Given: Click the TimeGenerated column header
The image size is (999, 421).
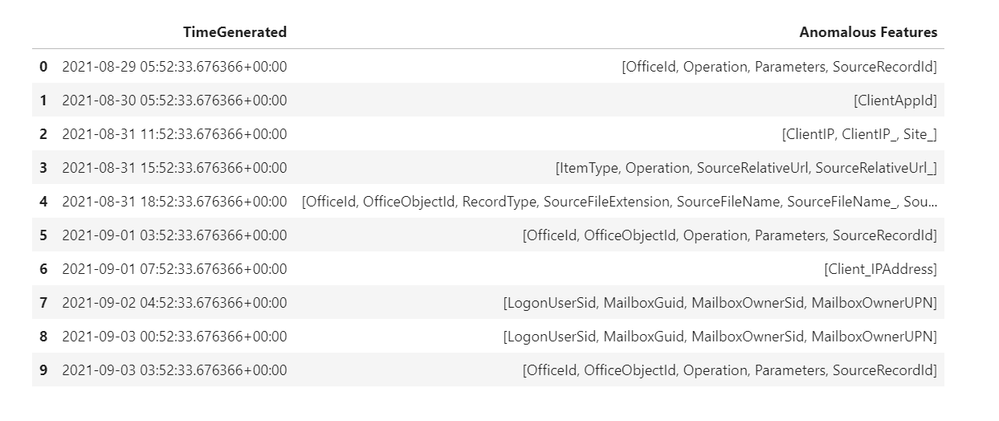Looking at the screenshot, I should tap(234, 32).
